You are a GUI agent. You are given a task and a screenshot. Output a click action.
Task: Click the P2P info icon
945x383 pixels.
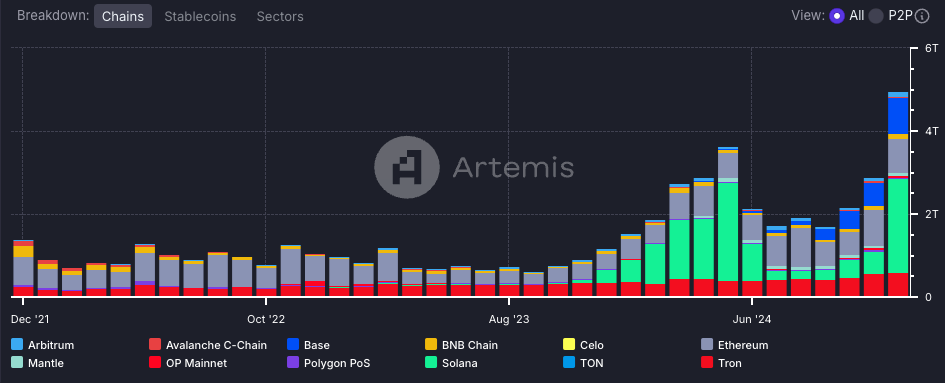[922, 16]
